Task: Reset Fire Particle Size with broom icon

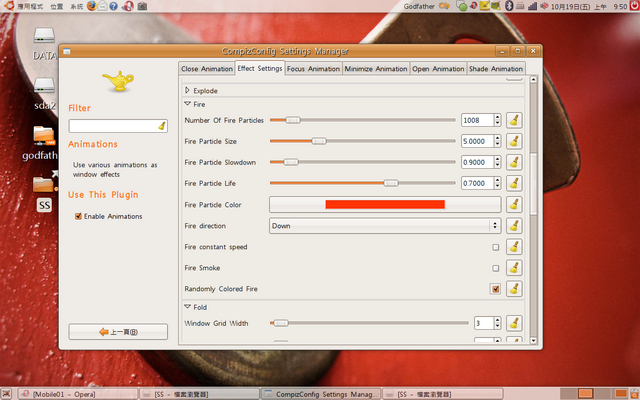Action: (514, 141)
